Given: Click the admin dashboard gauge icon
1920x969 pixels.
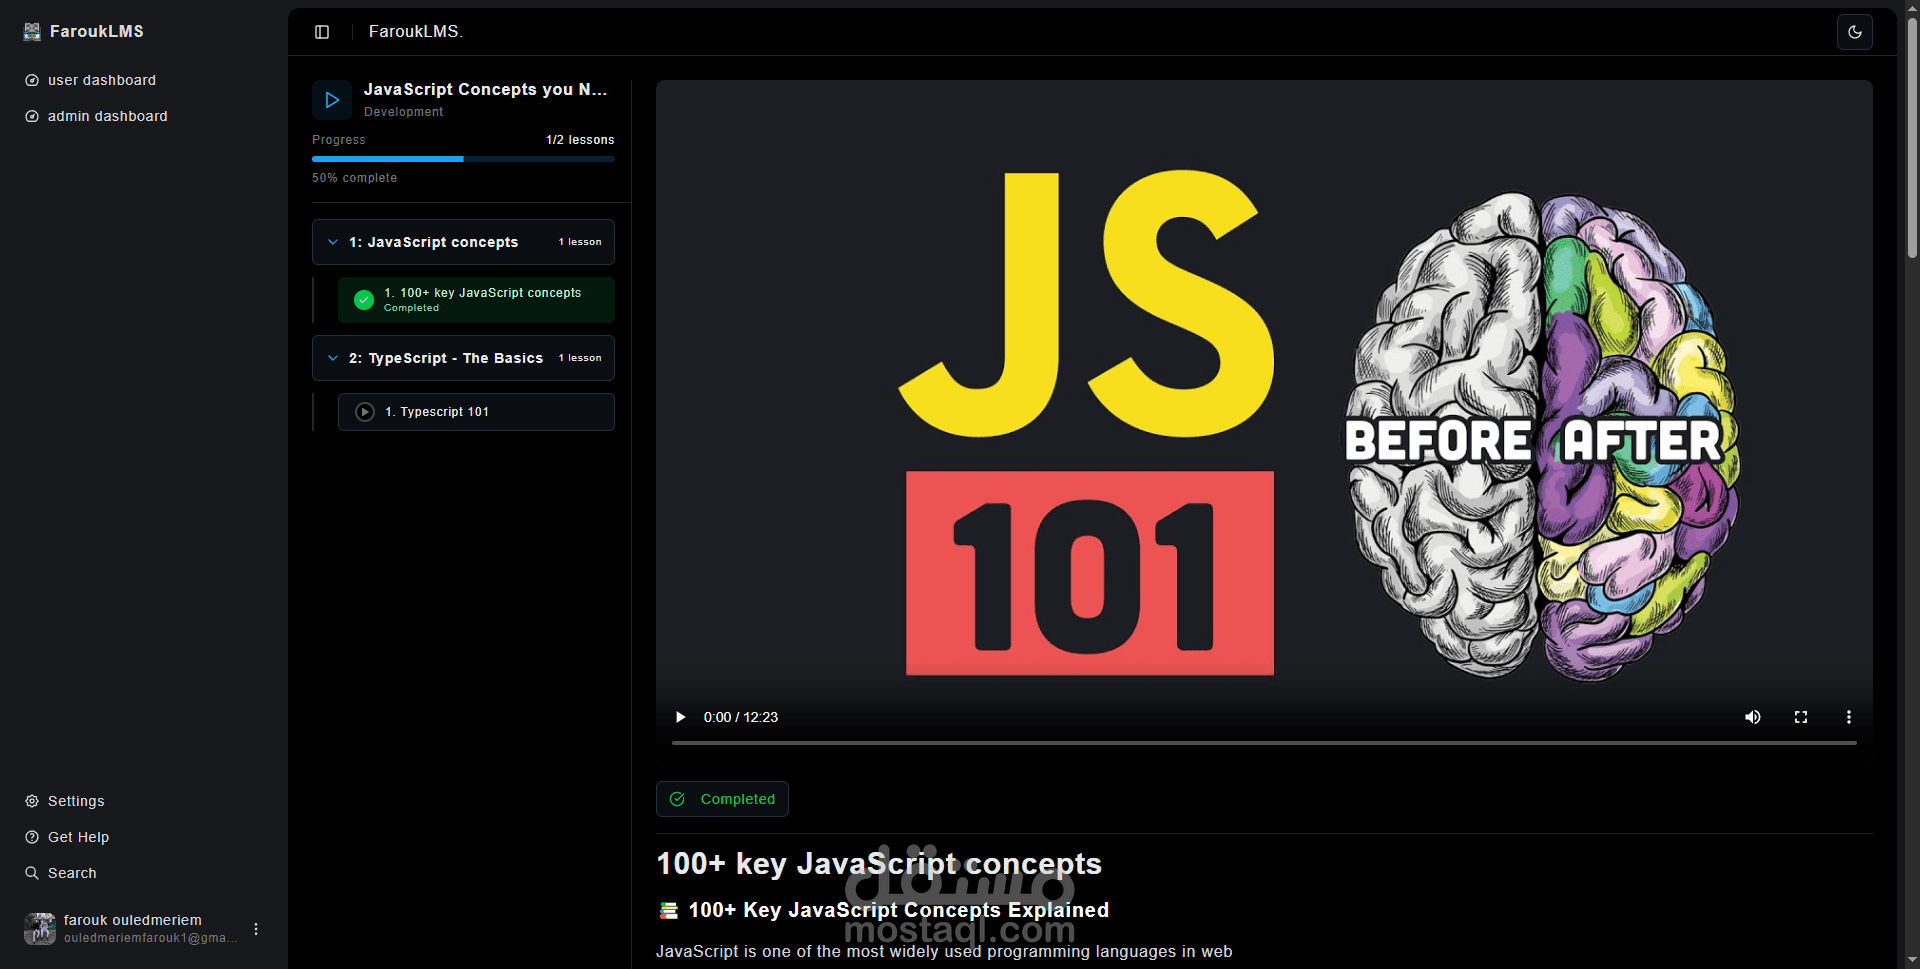Looking at the screenshot, I should [x=32, y=116].
